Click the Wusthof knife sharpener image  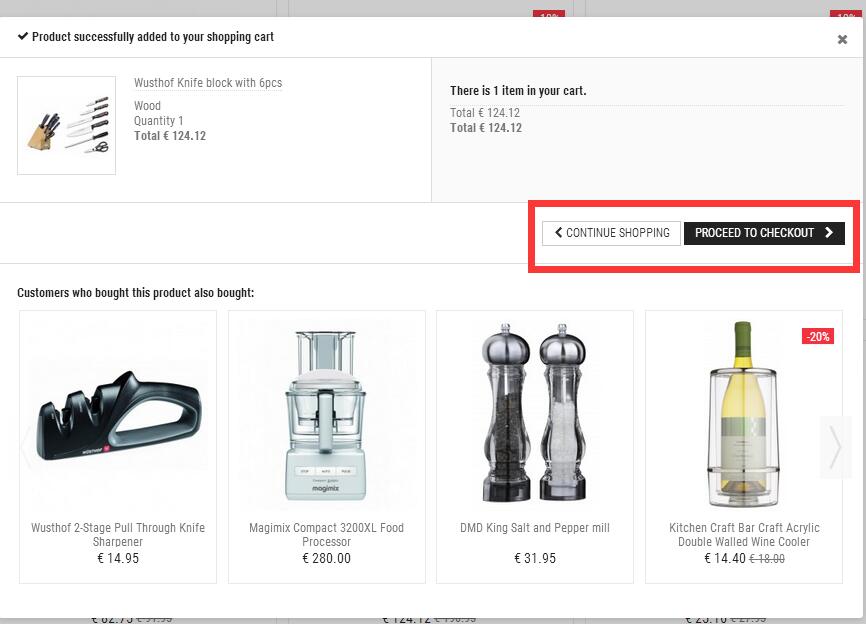(x=118, y=415)
